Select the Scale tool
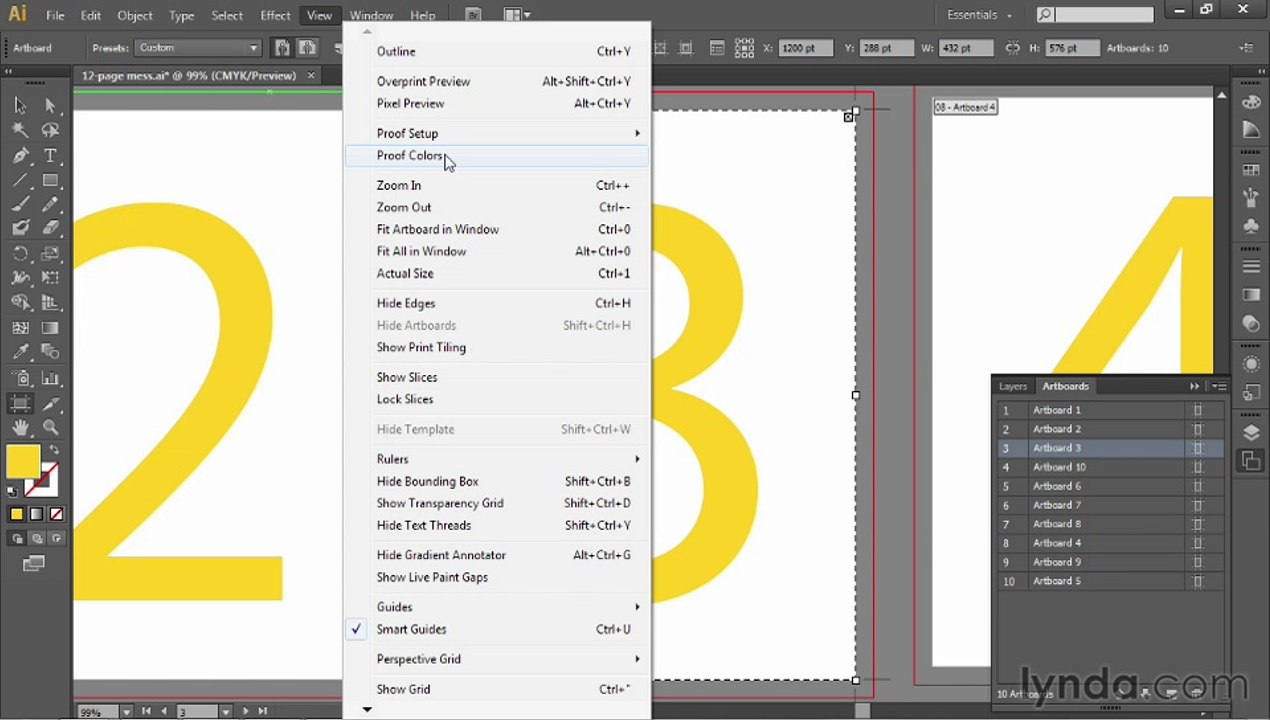Image resolution: width=1270 pixels, height=720 pixels. pos(50,254)
